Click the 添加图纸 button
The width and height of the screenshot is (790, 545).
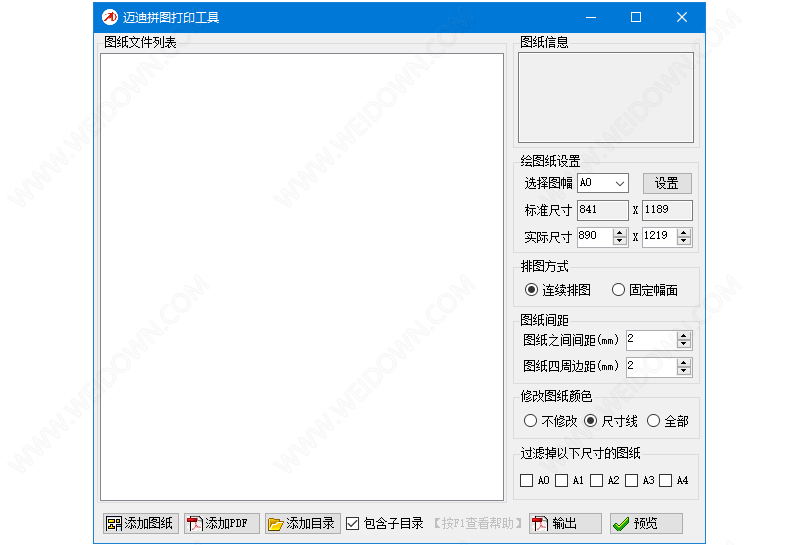pos(141,523)
